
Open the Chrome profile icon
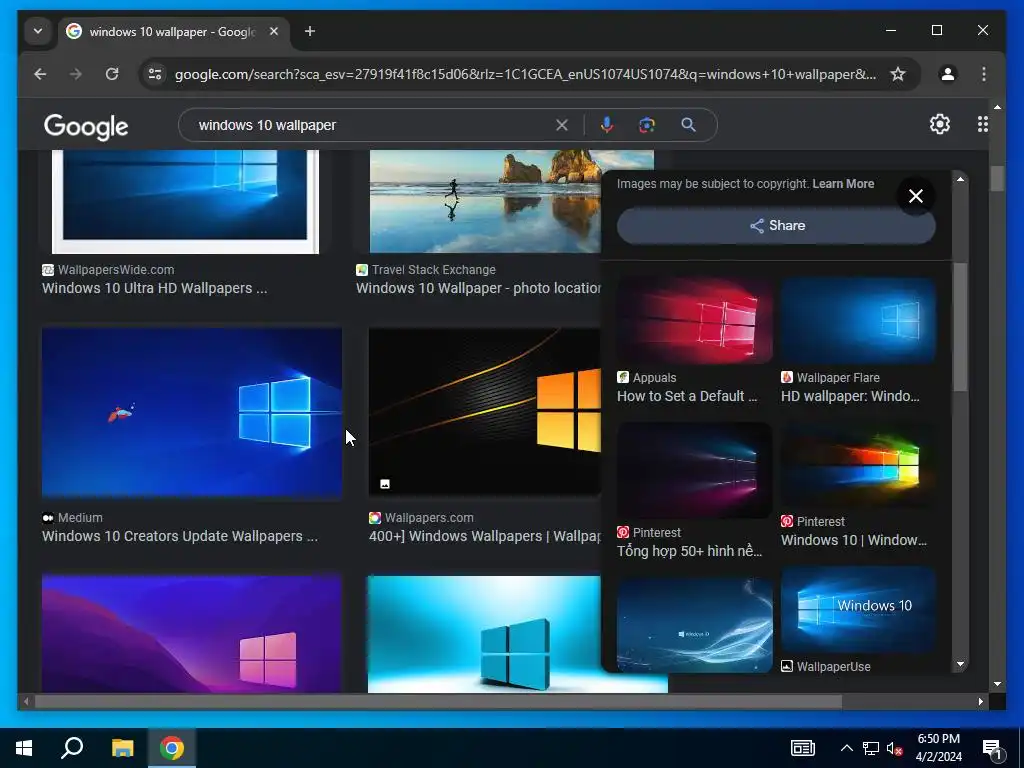[x=948, y=74]
